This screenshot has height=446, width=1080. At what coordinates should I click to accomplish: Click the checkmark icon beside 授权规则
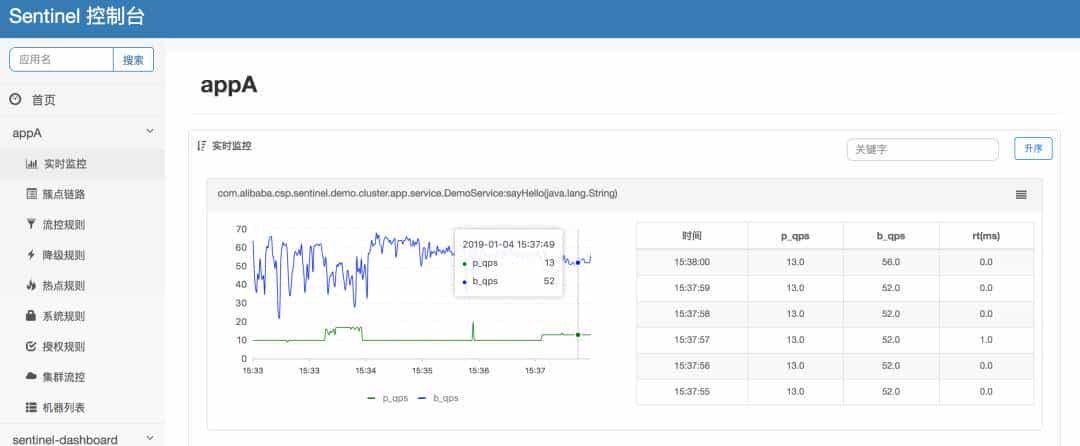coord(31,347)
